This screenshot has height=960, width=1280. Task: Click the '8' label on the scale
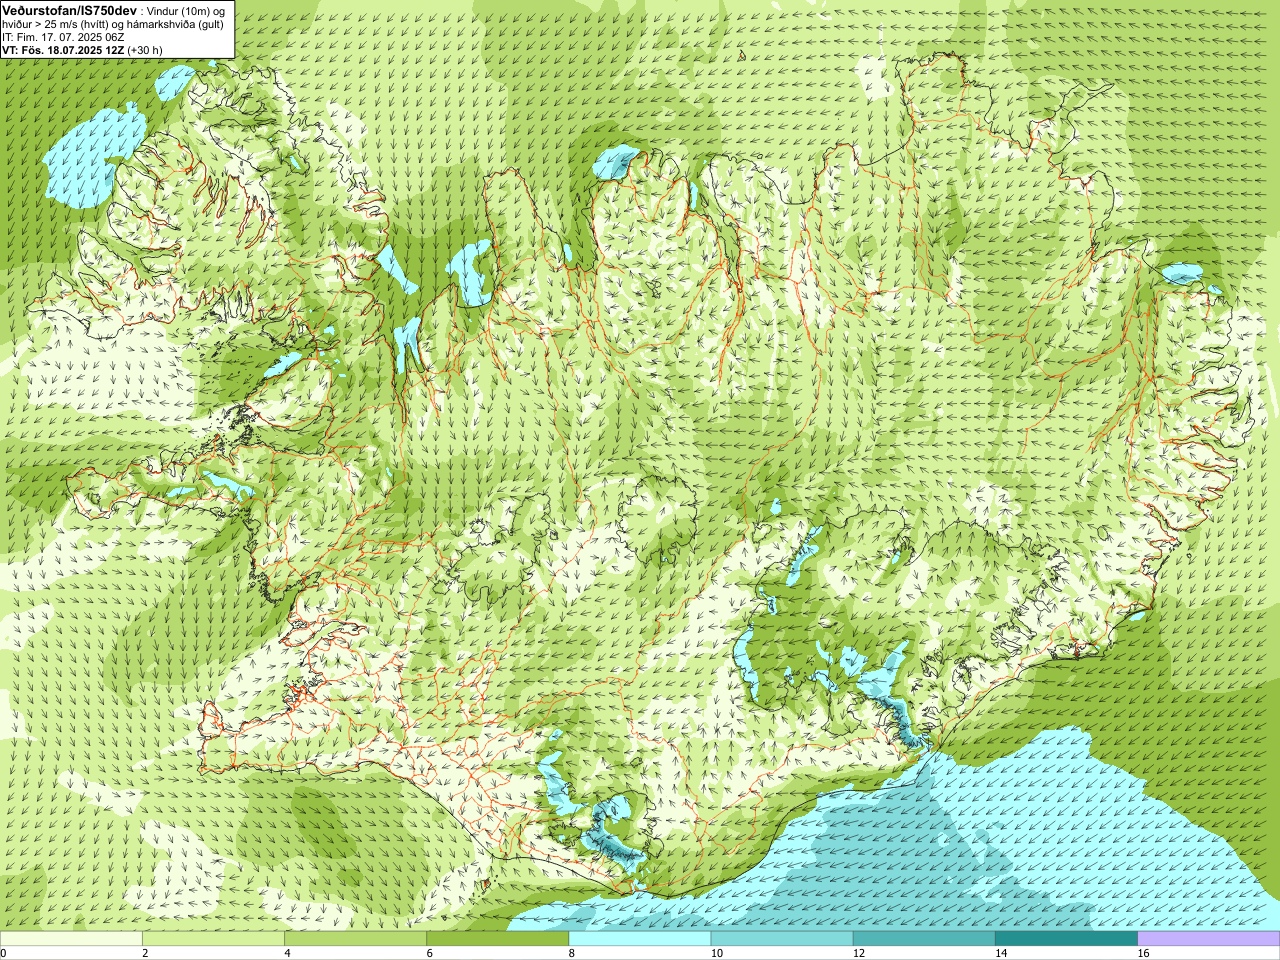[x=572, y=953]
